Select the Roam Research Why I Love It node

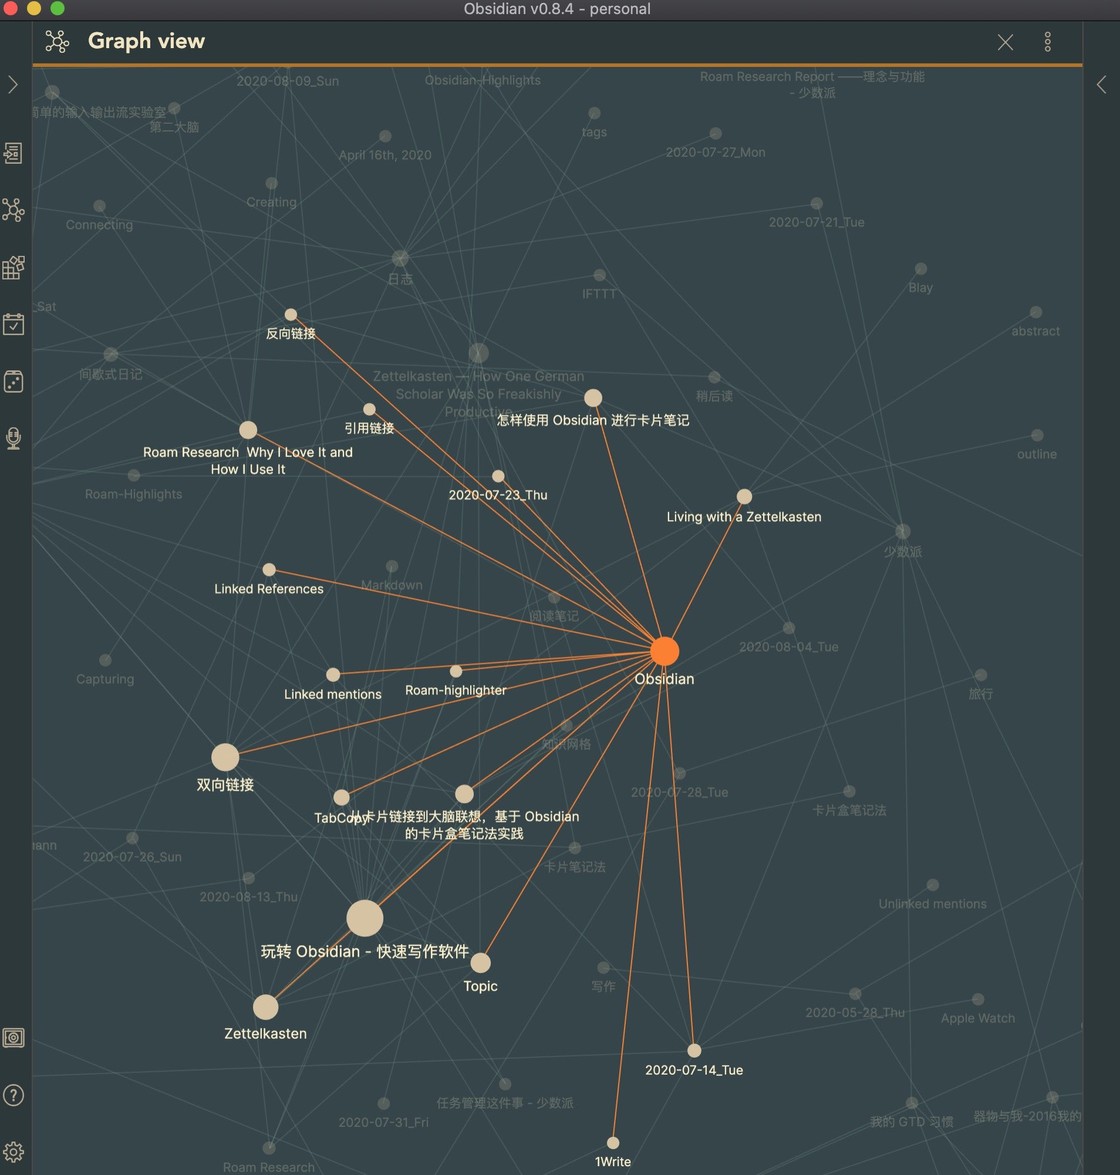pyautogui.click(x=248, y=429)
